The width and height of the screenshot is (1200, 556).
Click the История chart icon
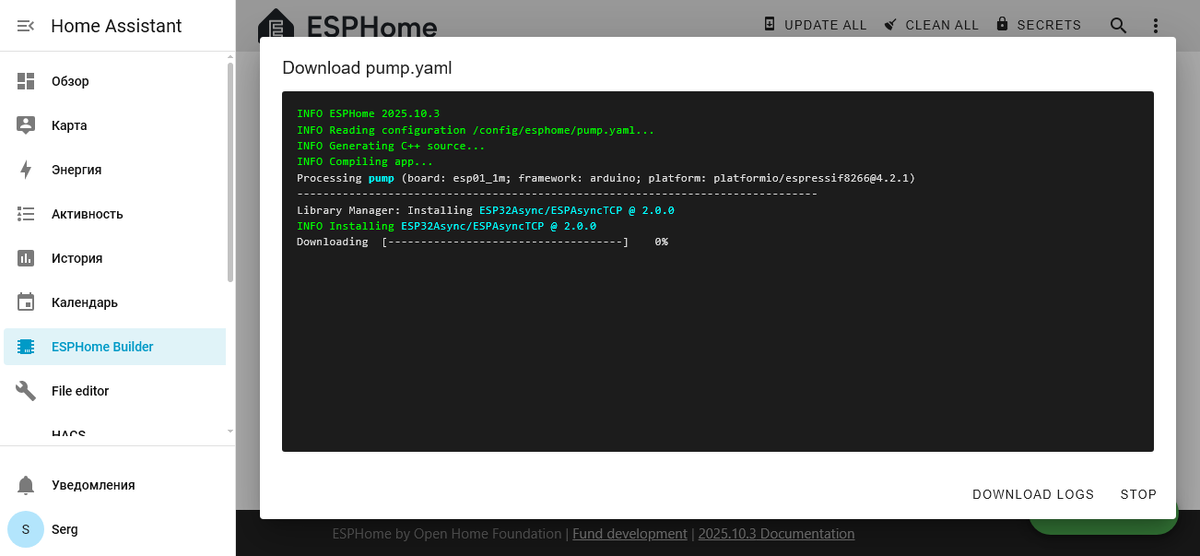(26, 258)
